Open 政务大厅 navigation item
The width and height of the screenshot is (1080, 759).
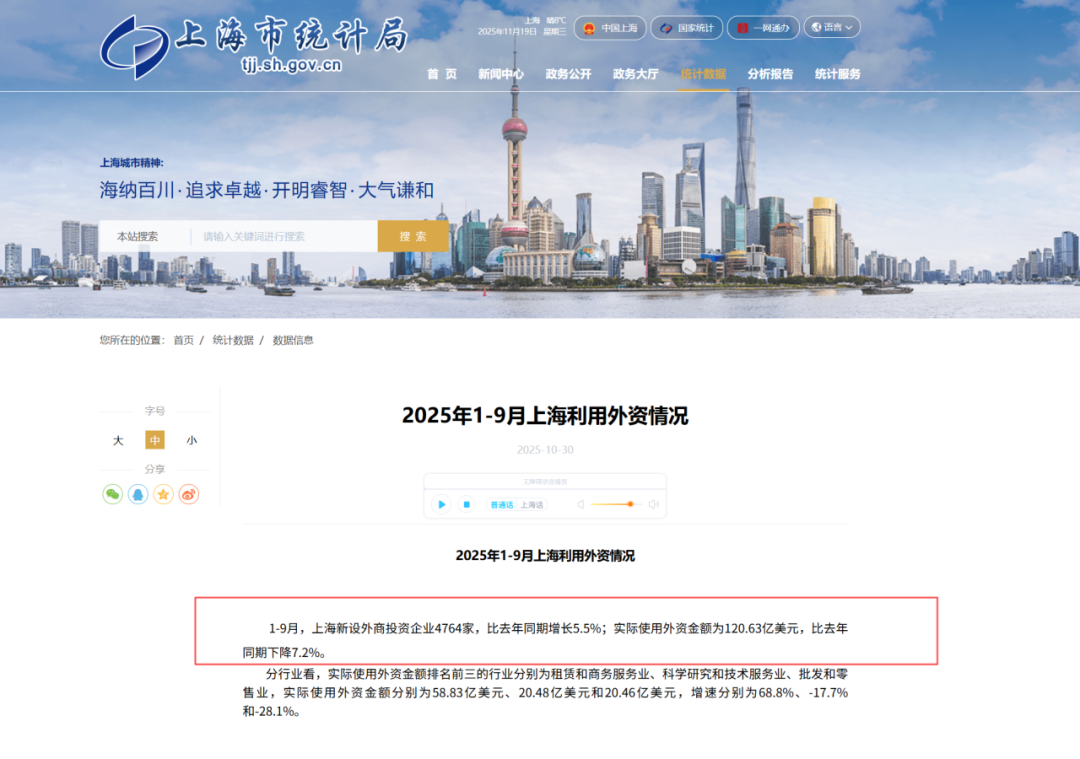tap(636, 74)
